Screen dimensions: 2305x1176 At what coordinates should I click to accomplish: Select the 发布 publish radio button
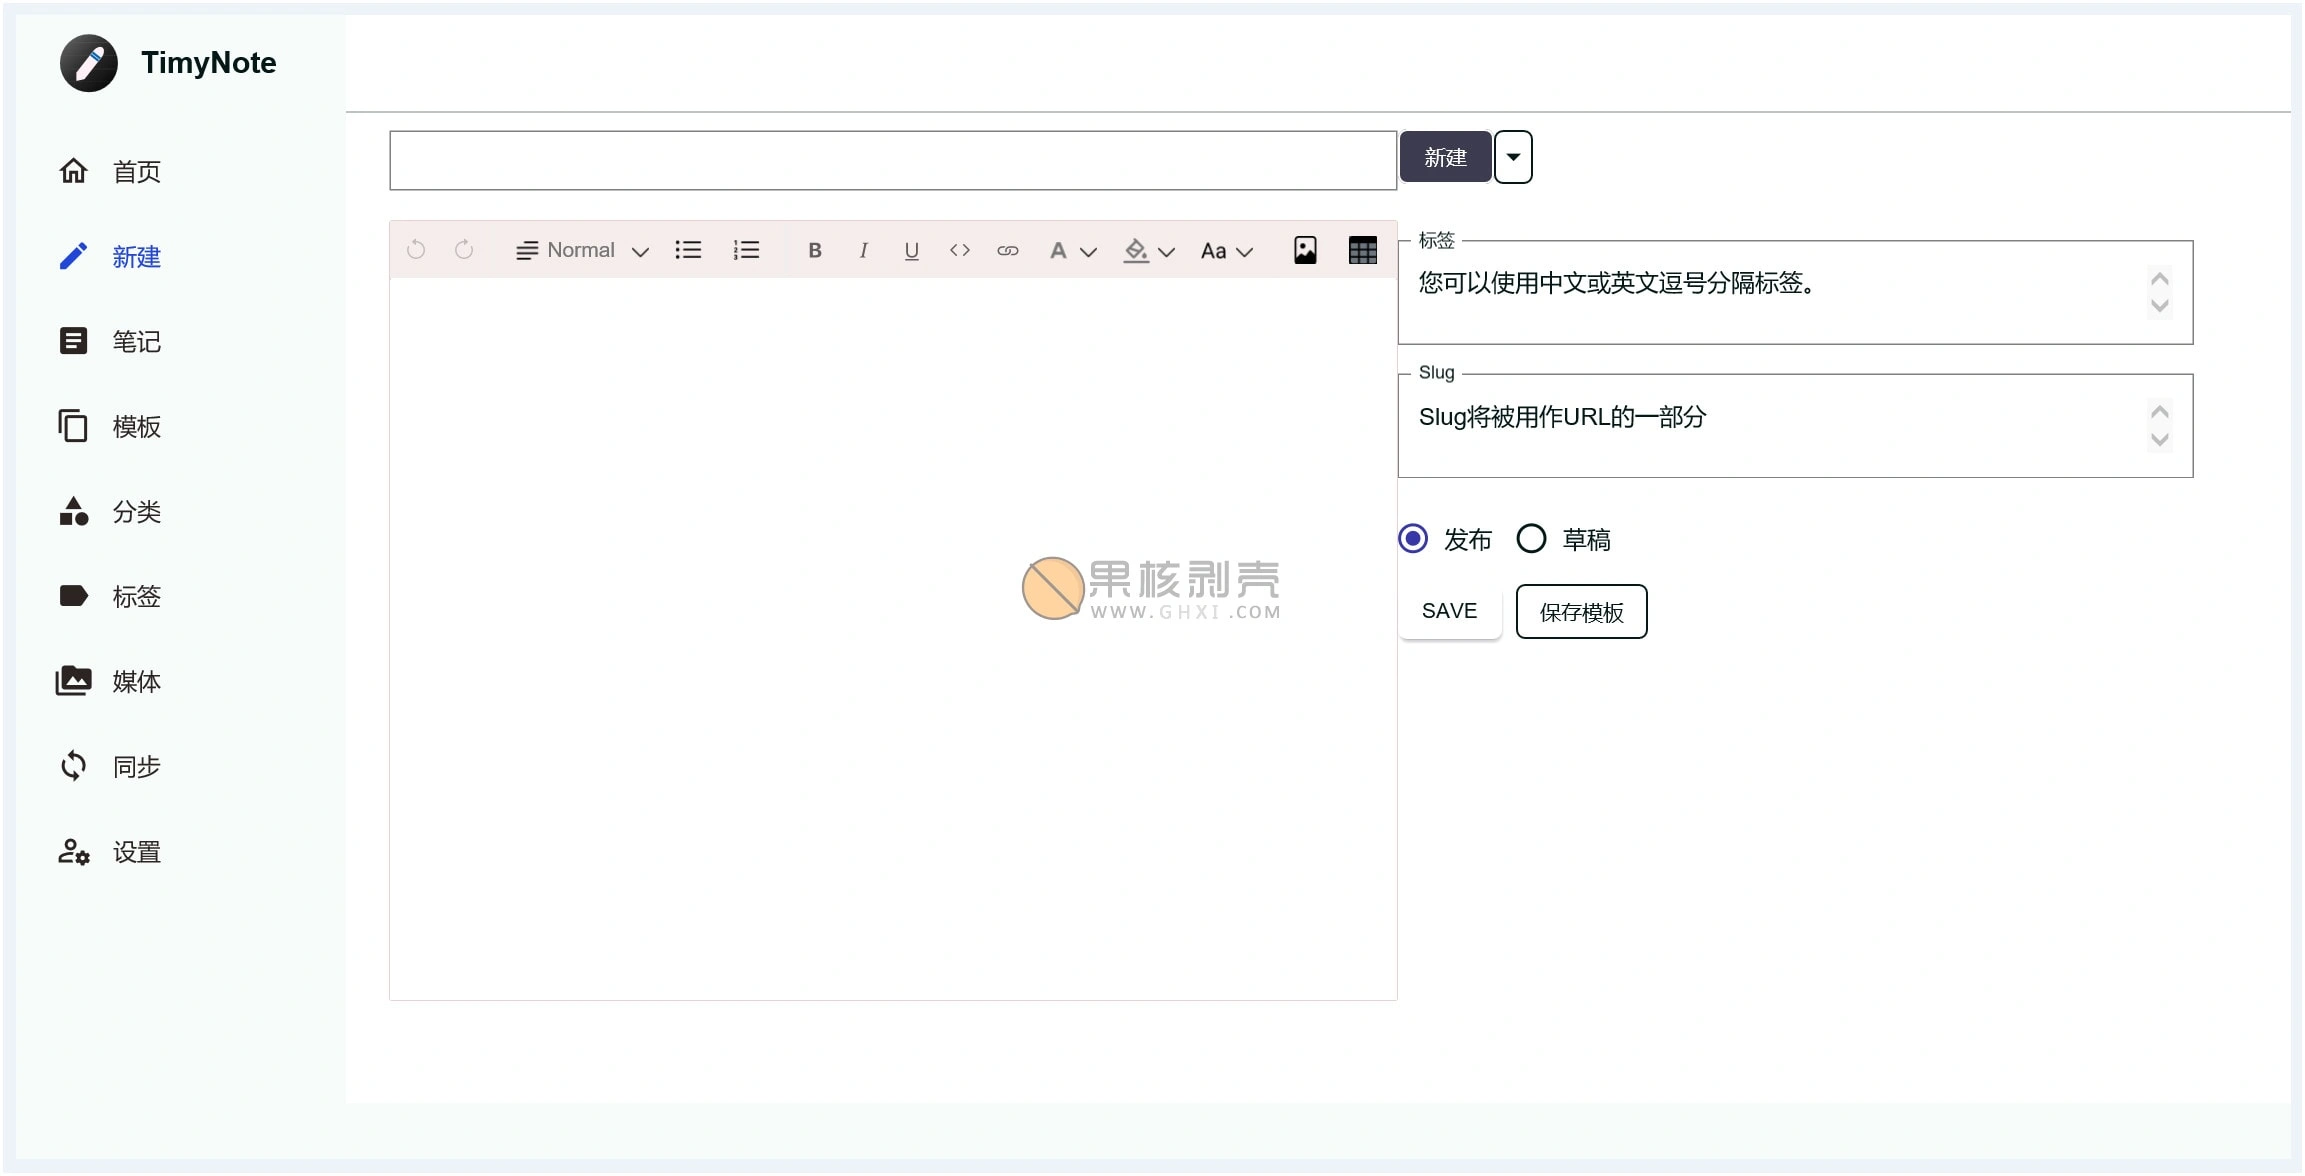pyautogui.click(x=1413, y=539)
